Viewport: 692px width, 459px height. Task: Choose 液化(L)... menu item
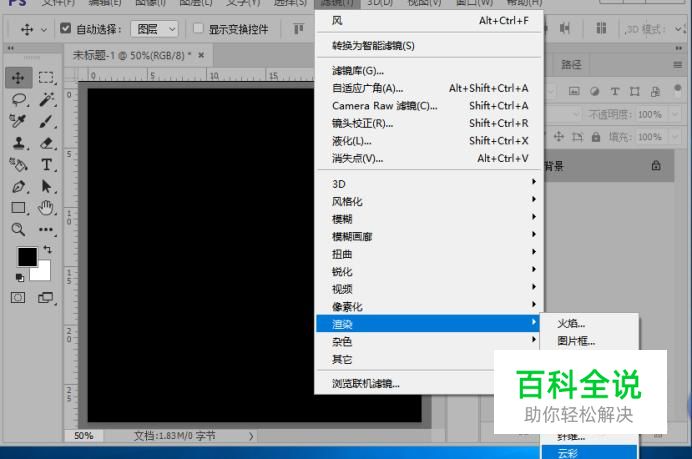(x=429, y=141)
